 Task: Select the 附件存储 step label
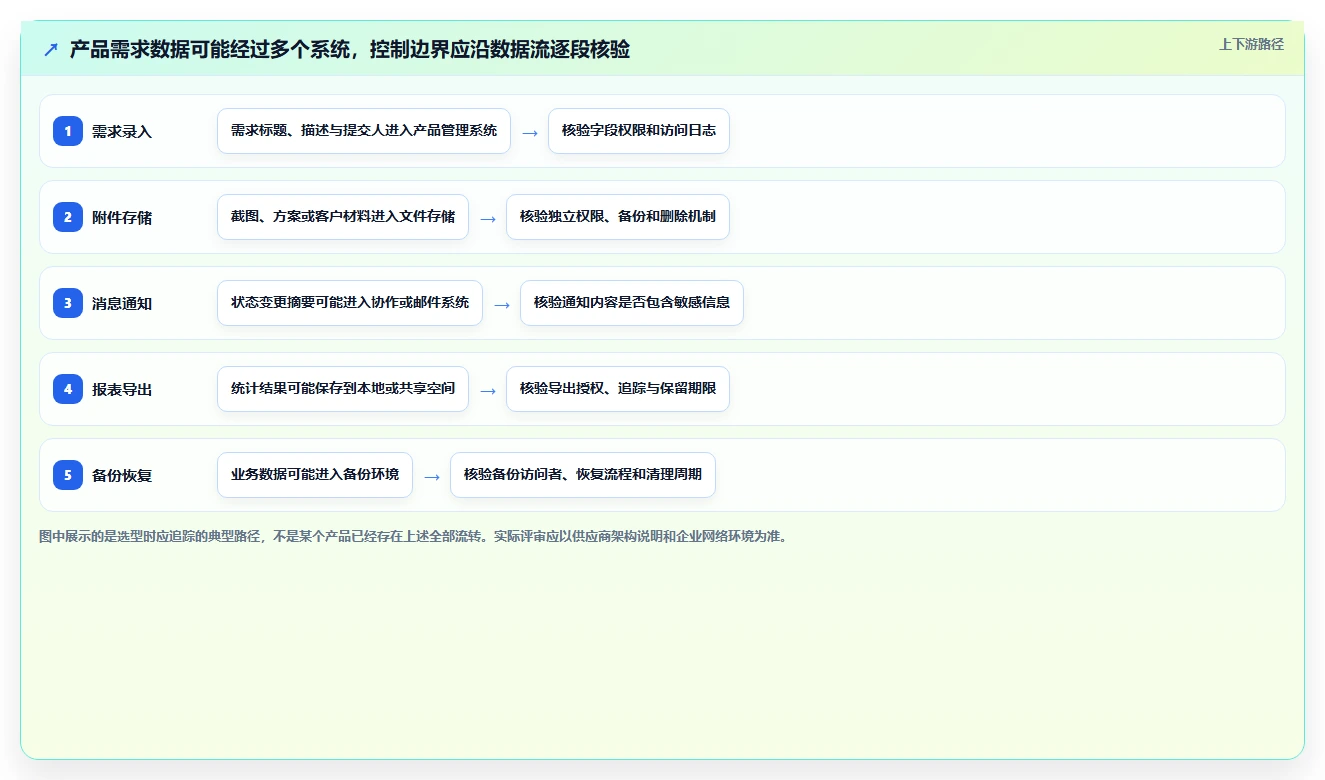[x=122, y=217]
